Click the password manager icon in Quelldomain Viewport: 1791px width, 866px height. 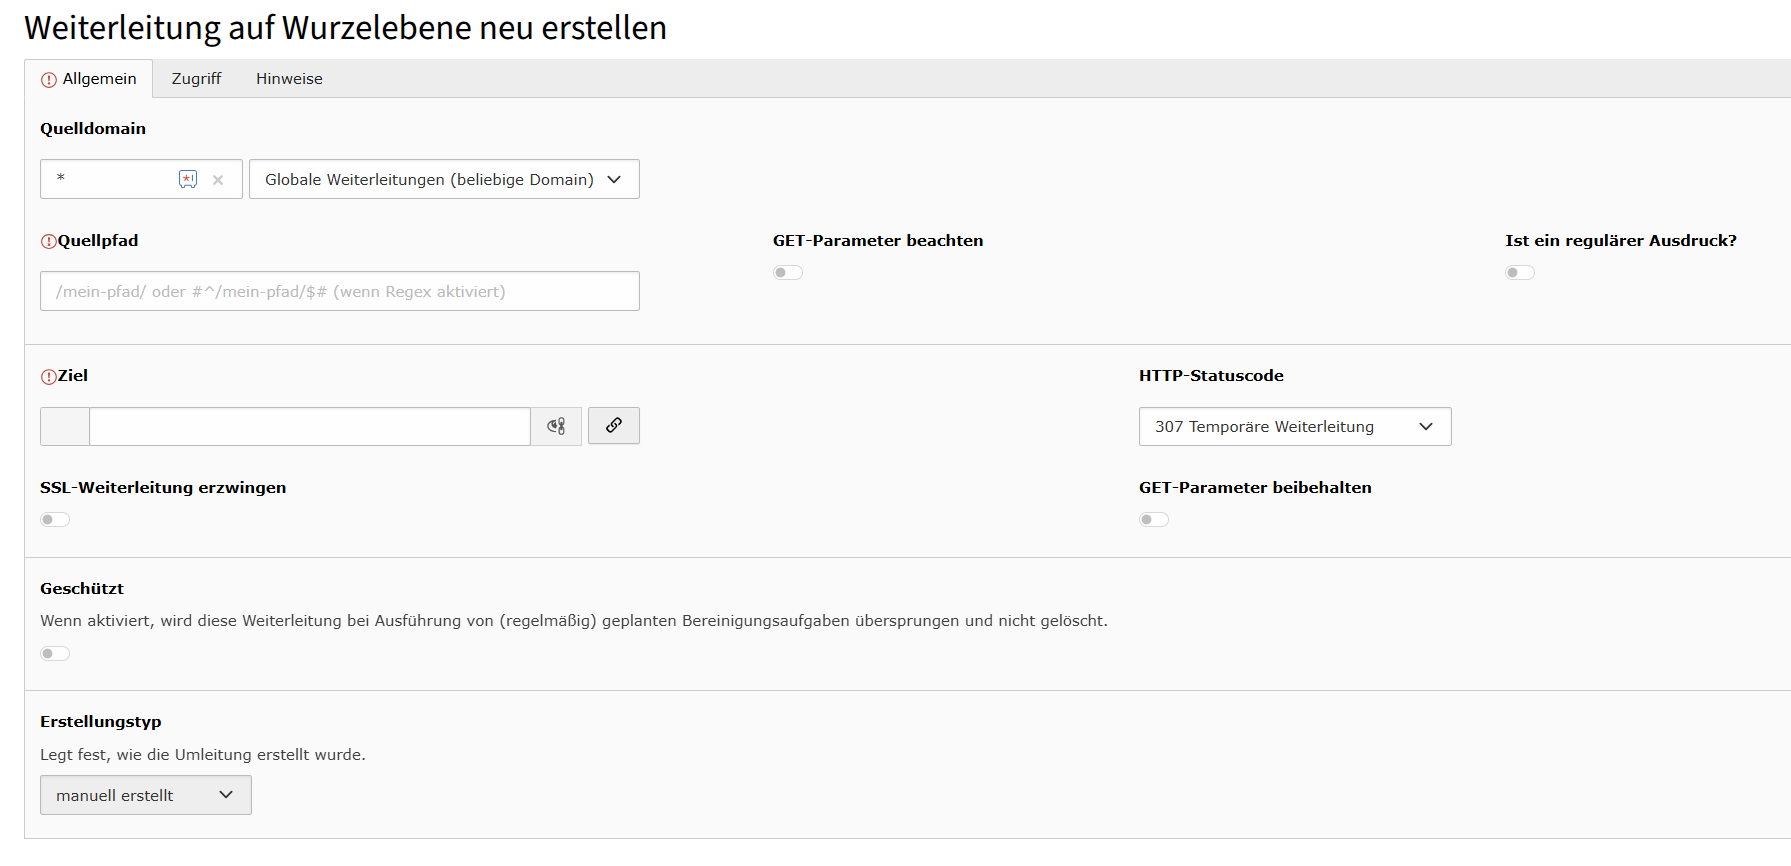[188, 179]
